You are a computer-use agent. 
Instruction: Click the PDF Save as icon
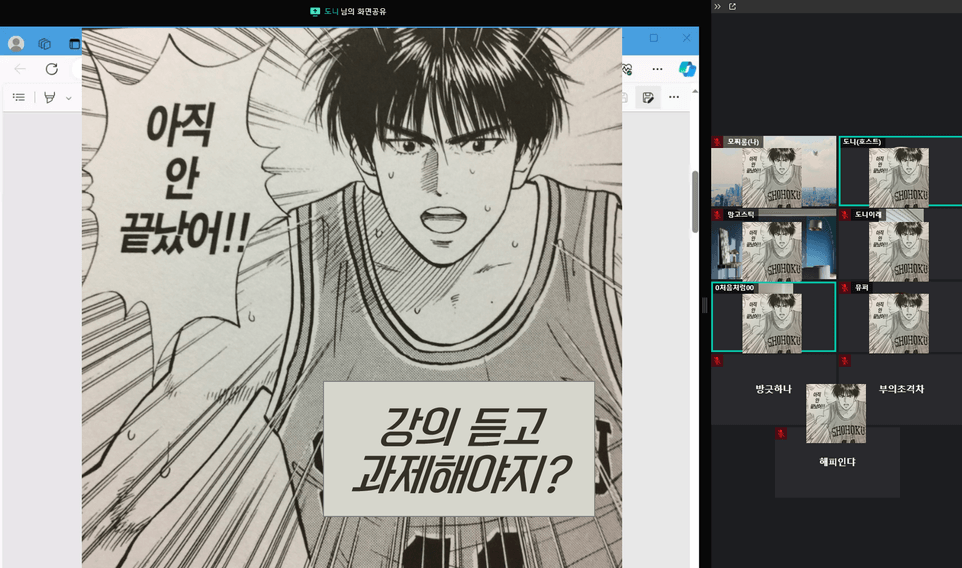[648, 97]
